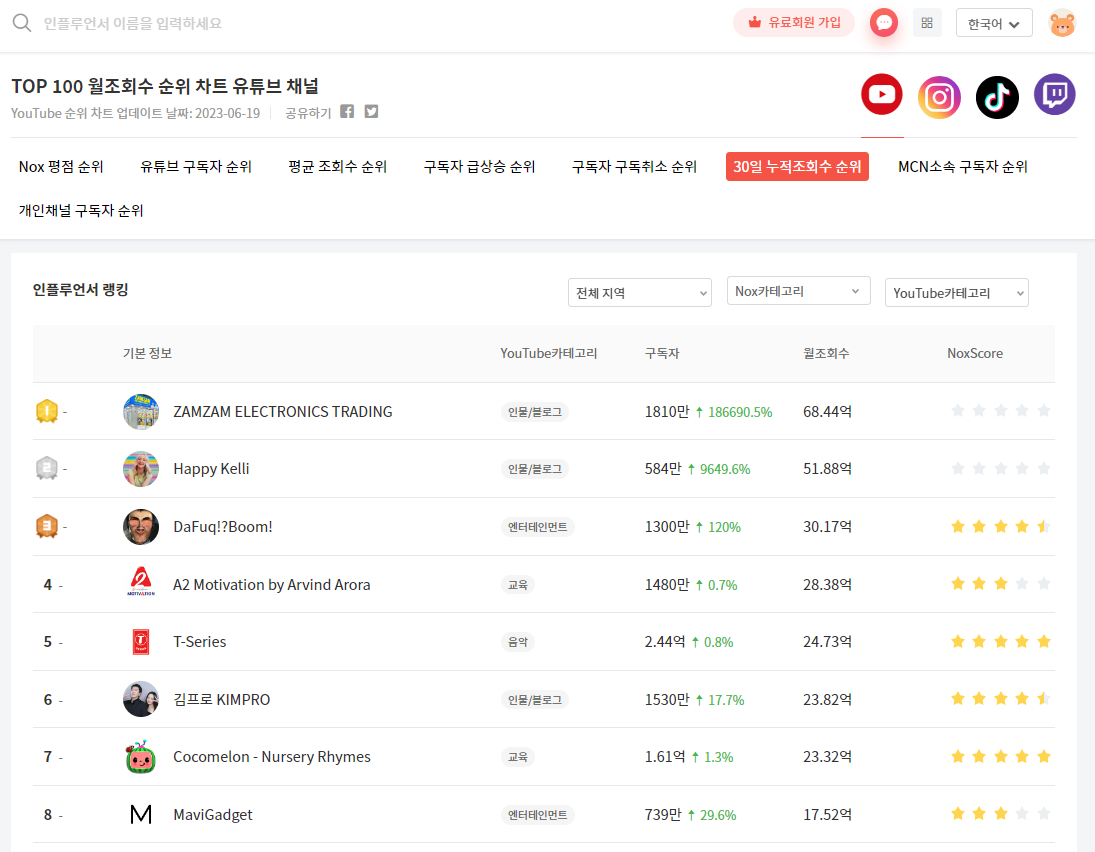Switch to 개인채널 구독자 순위 tab
This screenshot has height=852, width=1095.
pyautogui.click(x=81, y=210)
